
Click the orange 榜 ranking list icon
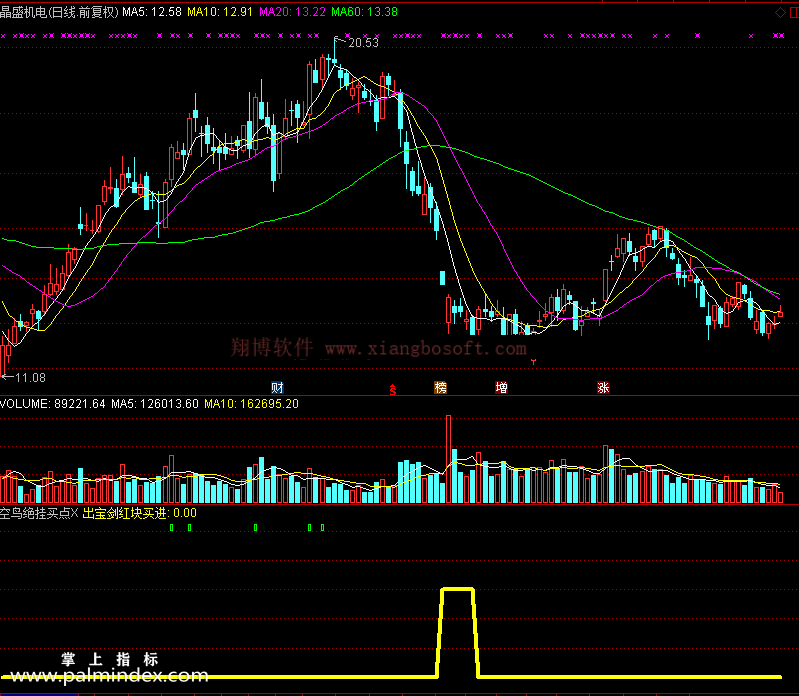tap(440, 388)
